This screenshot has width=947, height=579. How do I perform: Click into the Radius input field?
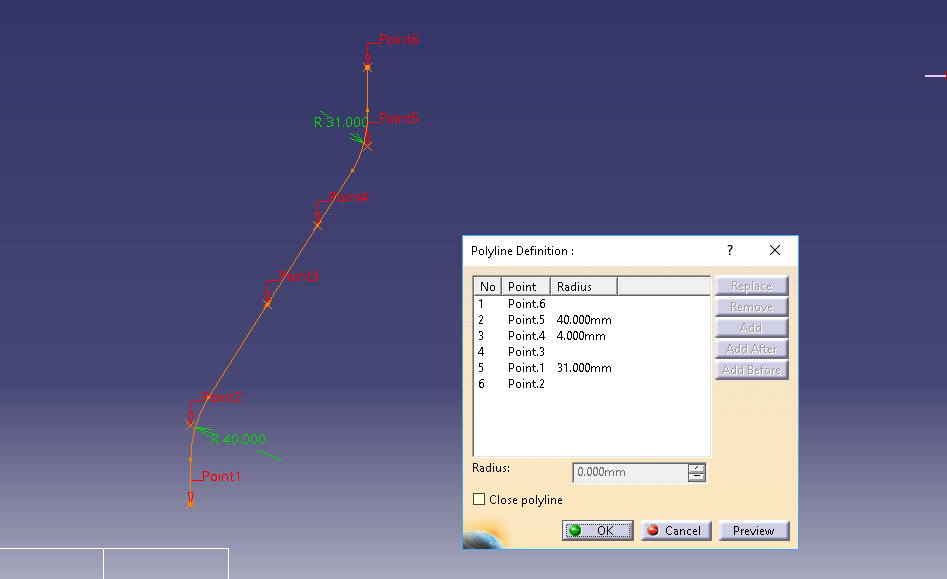point(630,472)
